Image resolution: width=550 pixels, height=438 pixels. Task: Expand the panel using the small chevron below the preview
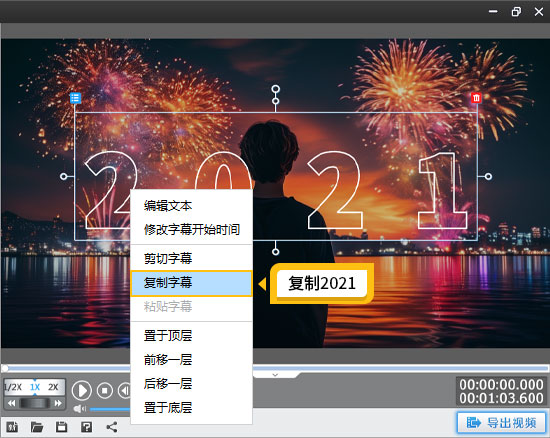pos(275,375)
